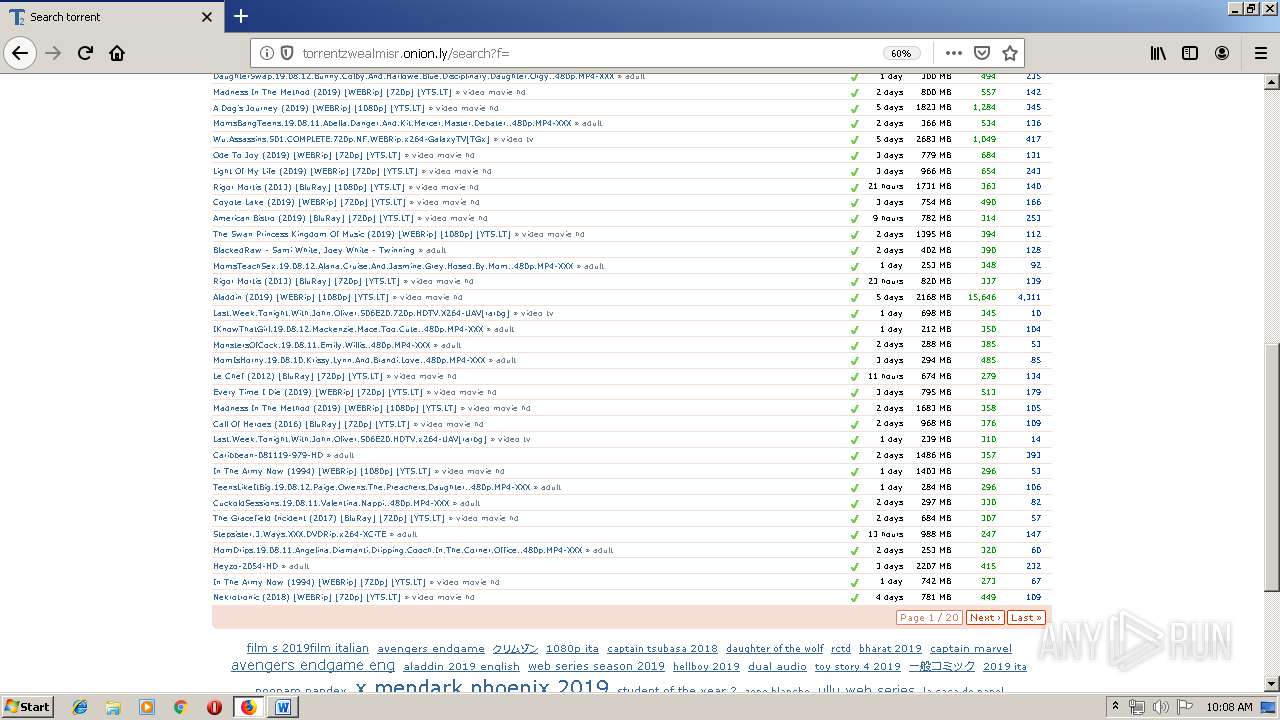Open Aladdin (2019) 1080p torrent link
The image size is (1280, 720).
pyautogui.click(x=301, y=297)
